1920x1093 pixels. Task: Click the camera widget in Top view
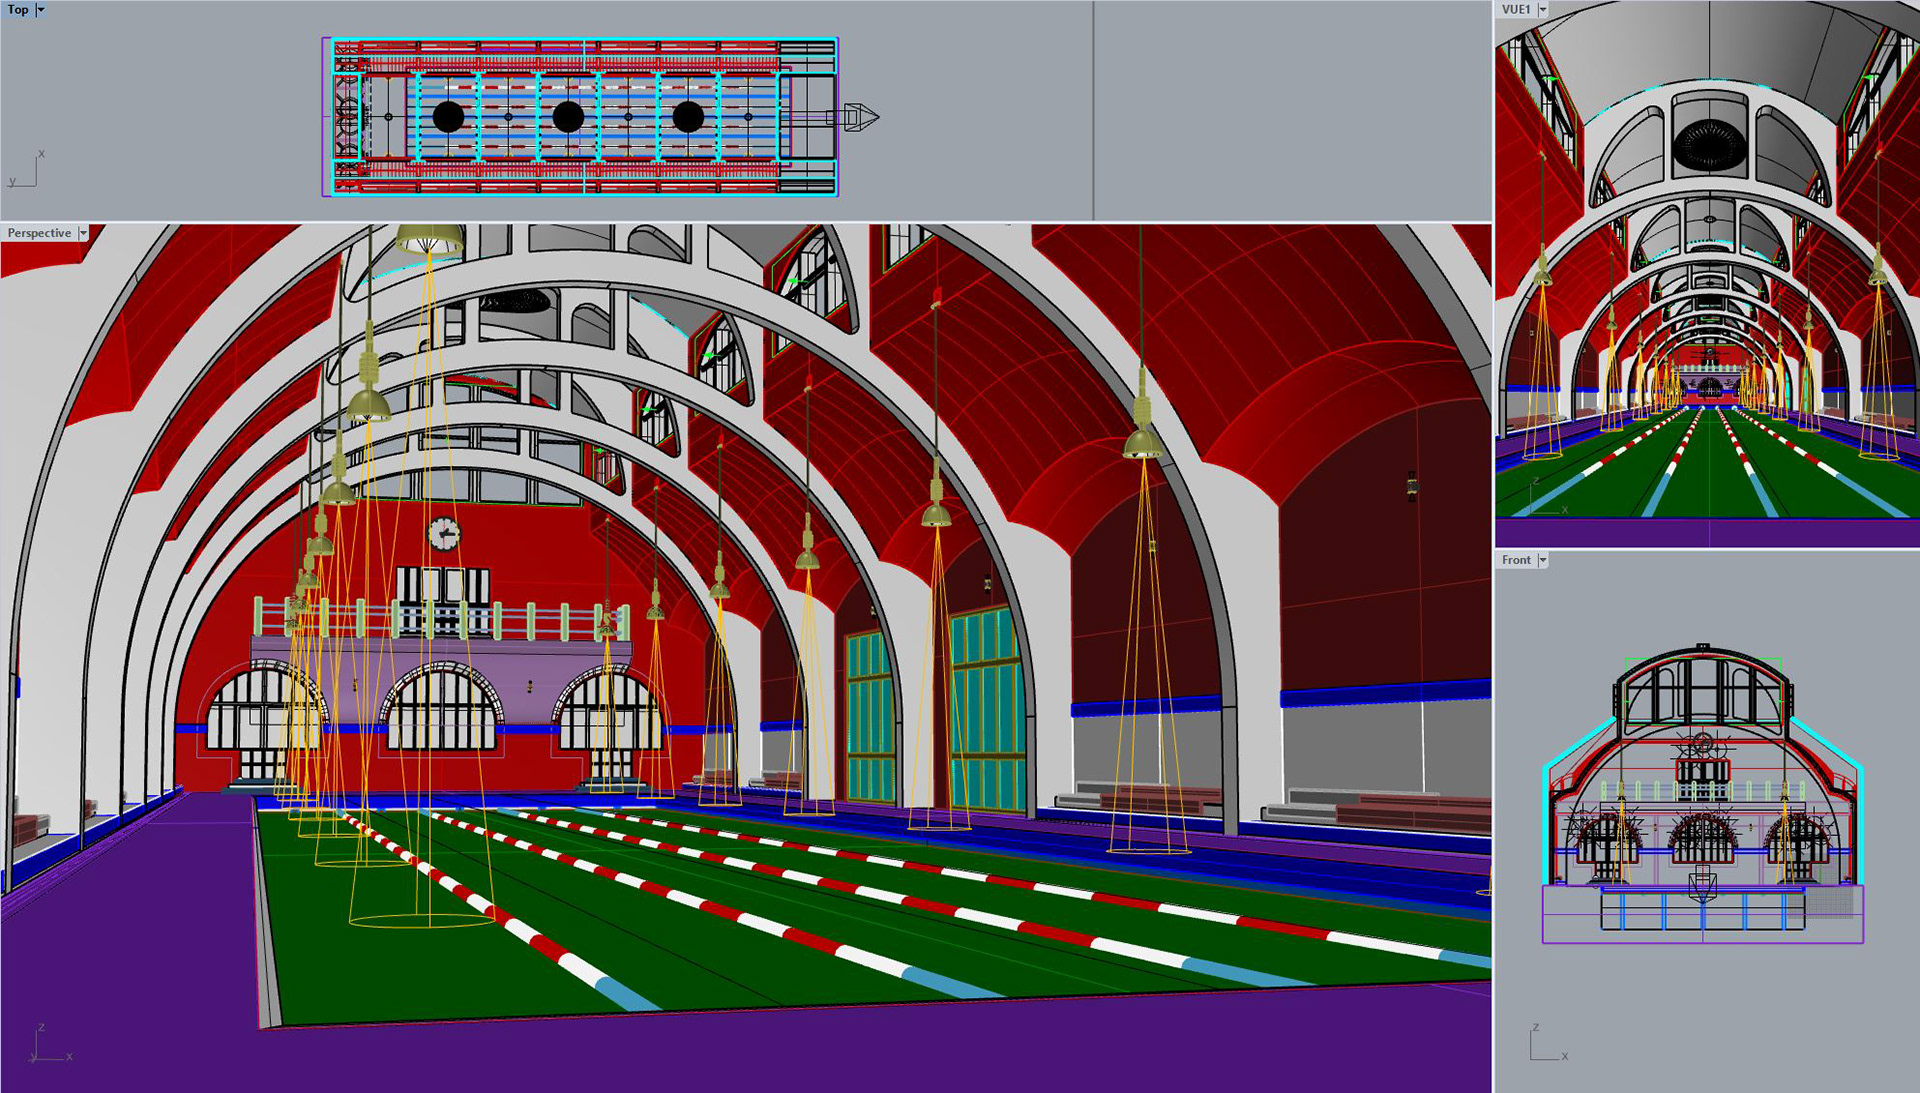[859, 117]
